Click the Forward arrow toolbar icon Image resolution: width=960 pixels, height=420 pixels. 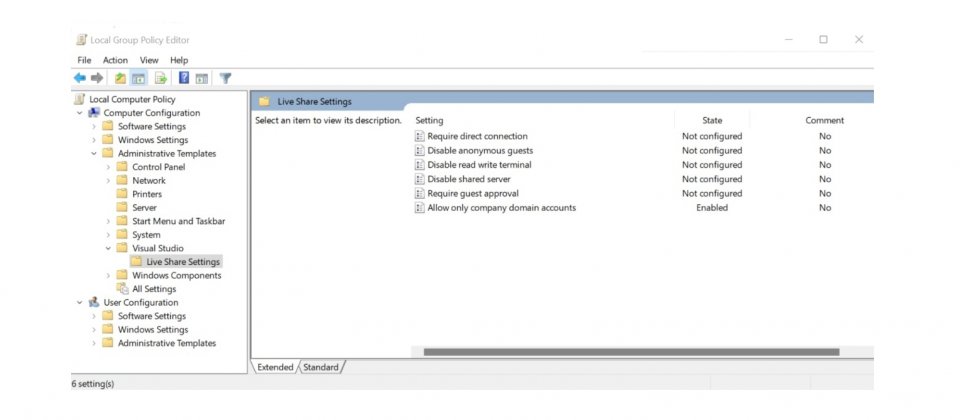point(97,78)
